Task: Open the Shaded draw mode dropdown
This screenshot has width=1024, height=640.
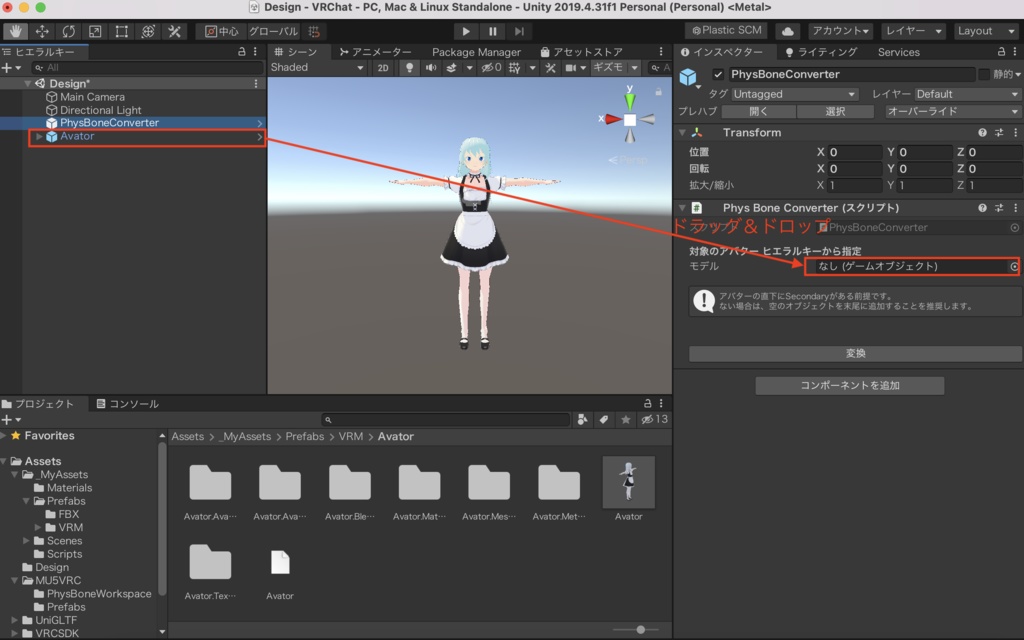Action: 315,66
